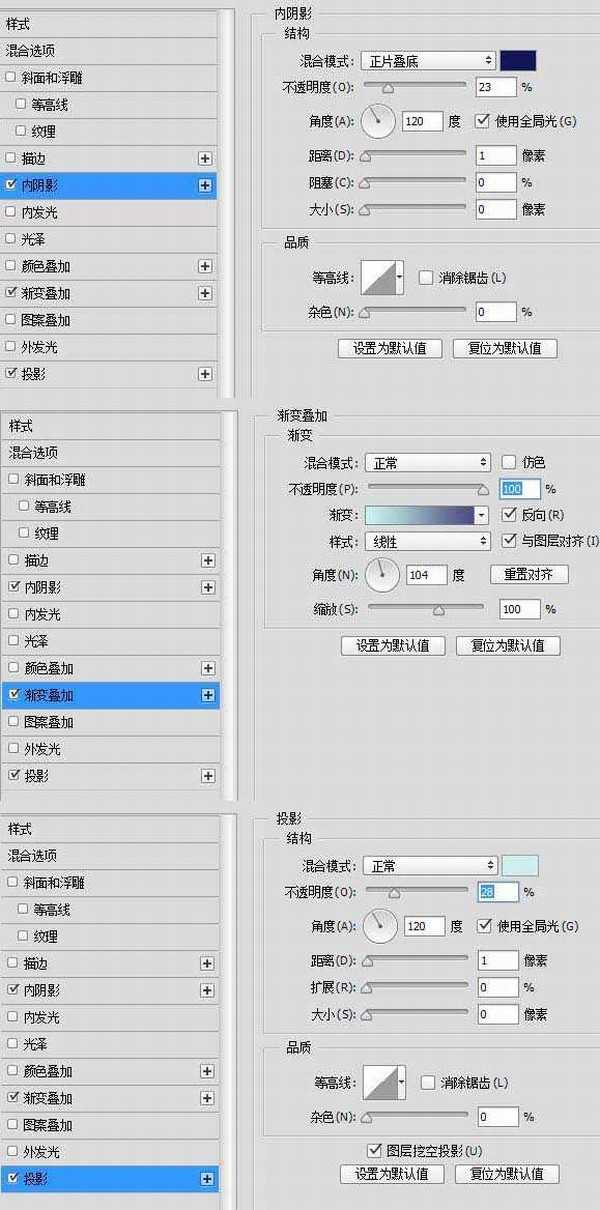Screen dimensions: 600x1210
Task: Toggle 图层挖空投影 checkbox
Action: (375, 1151)
